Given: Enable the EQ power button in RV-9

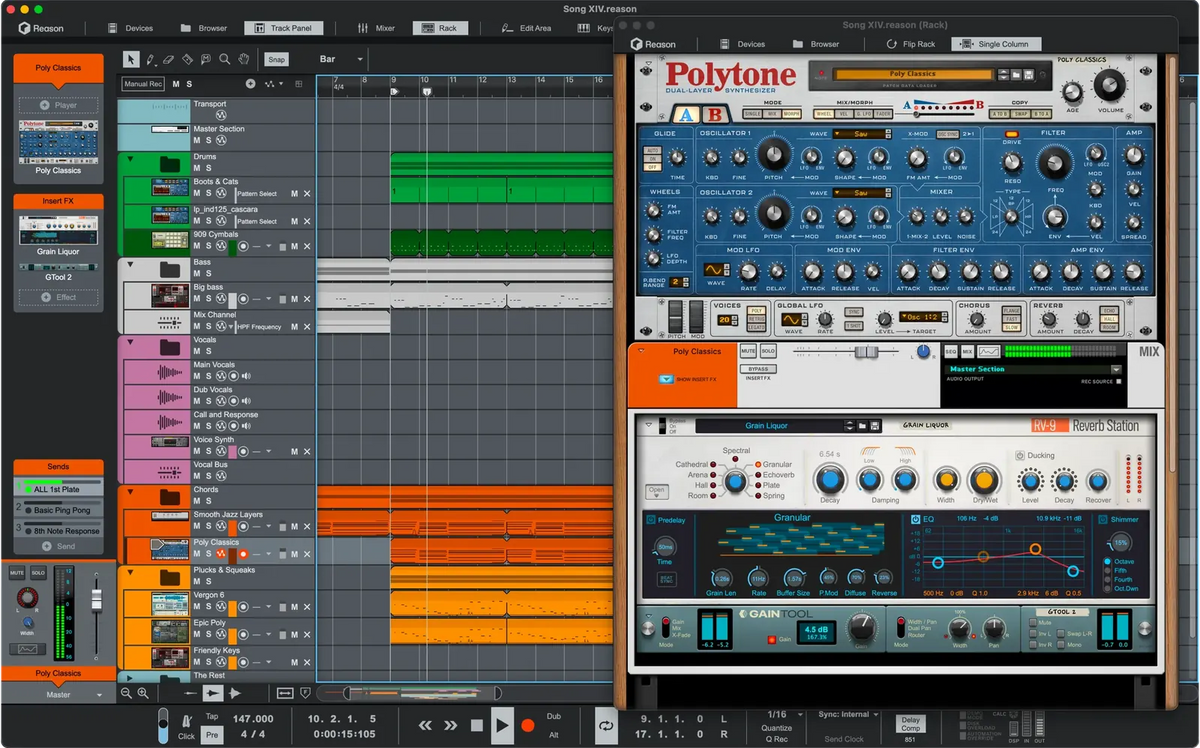Looking at the screenshot, I should [x=916, y=520].
